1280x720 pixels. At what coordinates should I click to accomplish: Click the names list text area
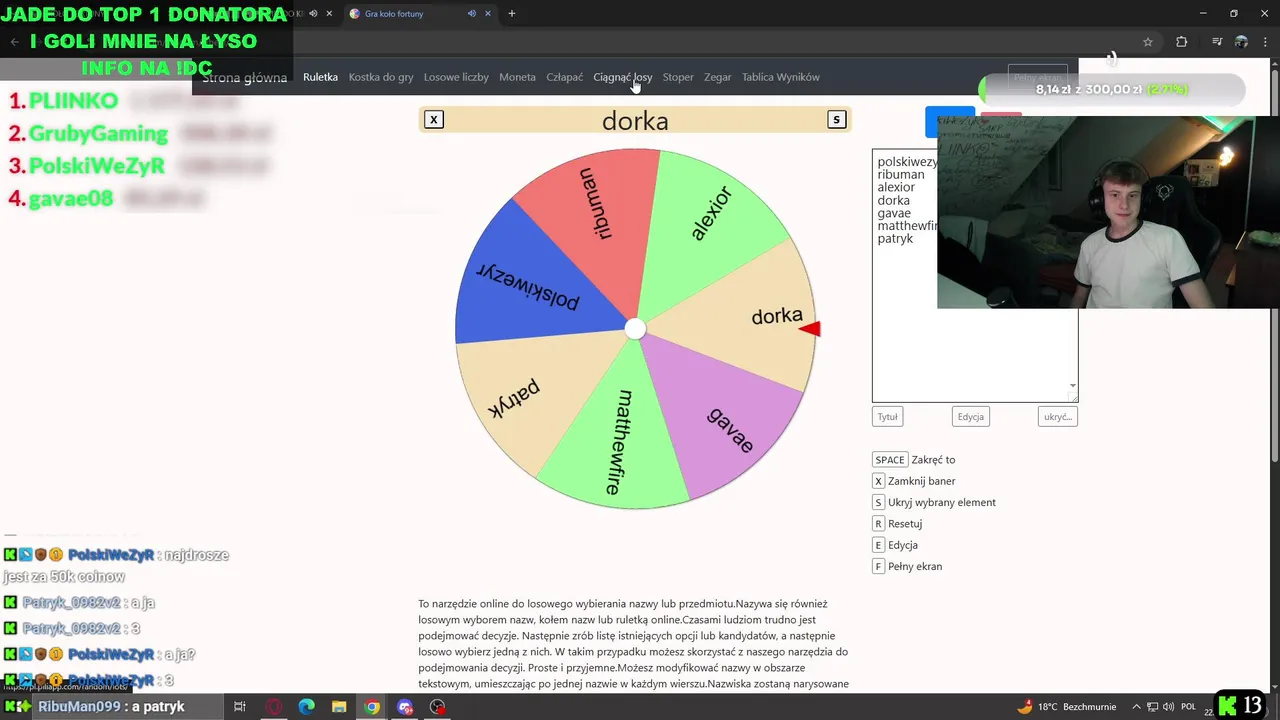974,276
